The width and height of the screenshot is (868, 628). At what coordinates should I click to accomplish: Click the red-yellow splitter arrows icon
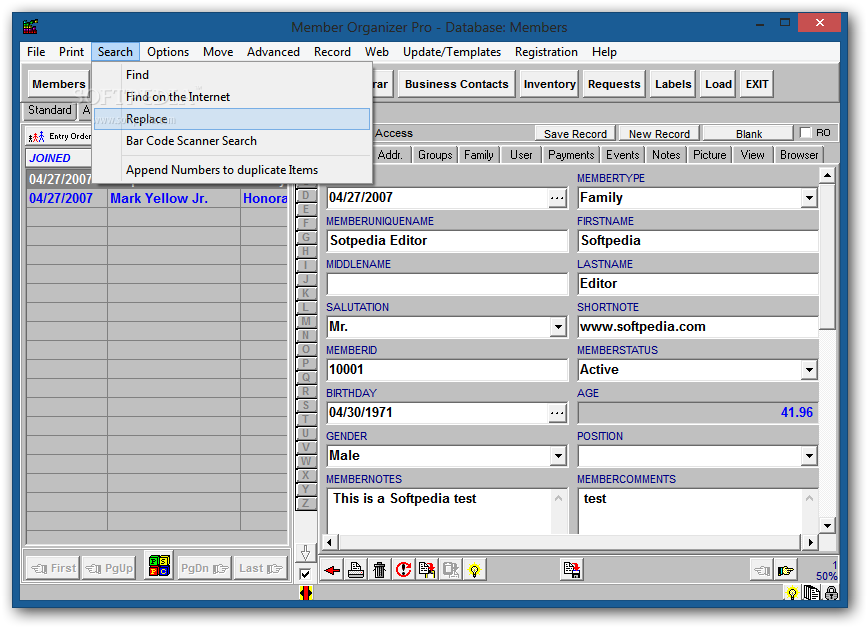[x=306, y=593]
